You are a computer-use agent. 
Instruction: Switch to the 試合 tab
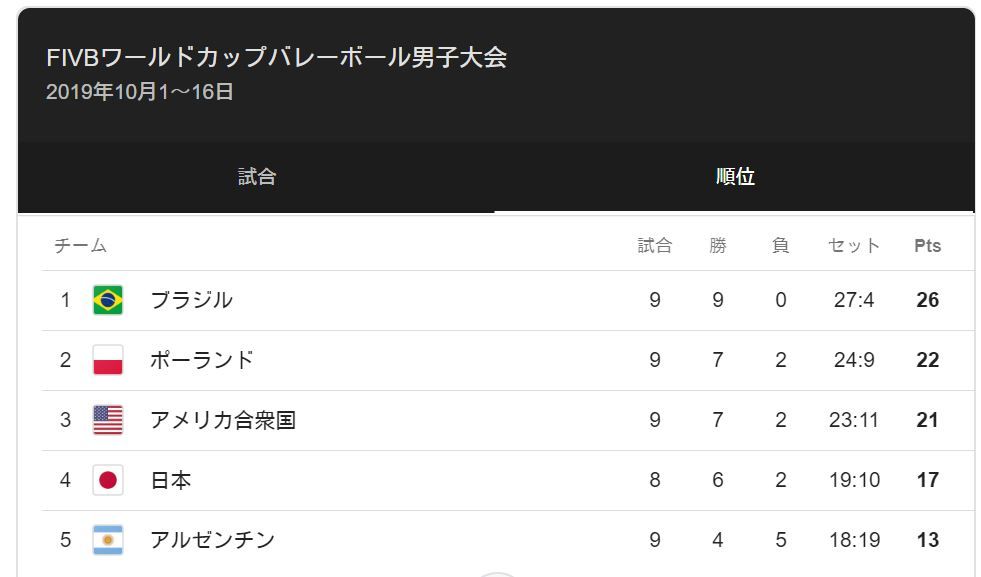tap(257, 176)
